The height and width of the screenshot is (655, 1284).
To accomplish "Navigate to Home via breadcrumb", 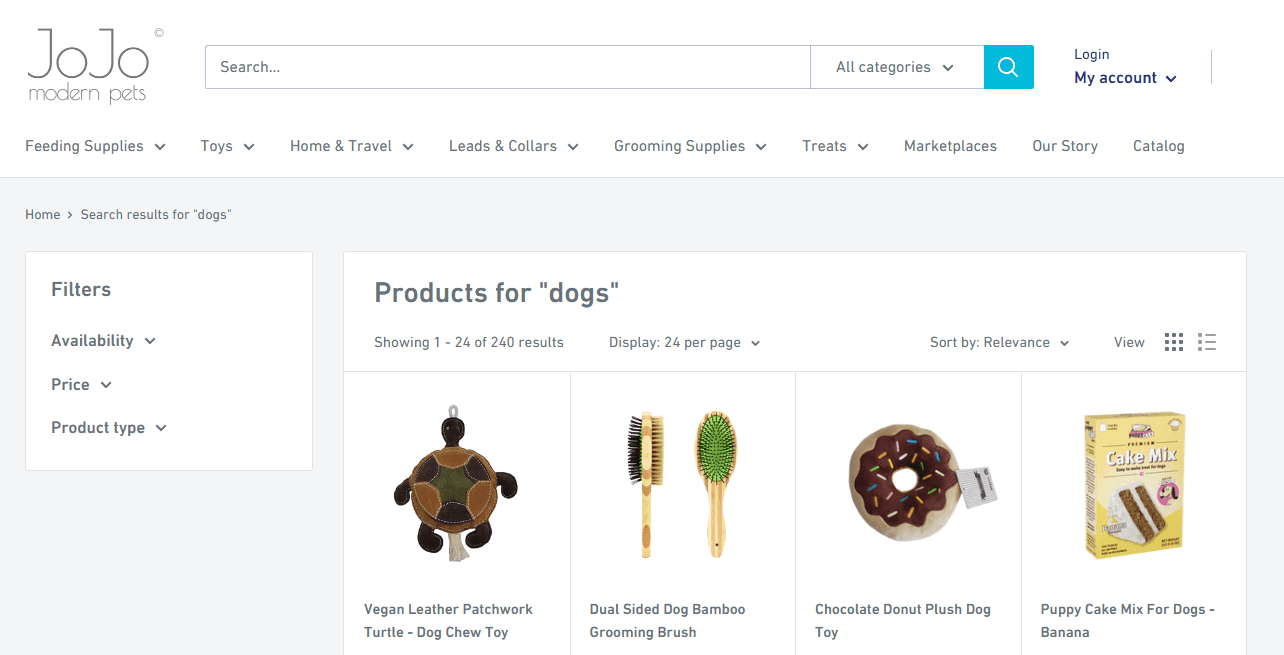I will pos(42,214).
